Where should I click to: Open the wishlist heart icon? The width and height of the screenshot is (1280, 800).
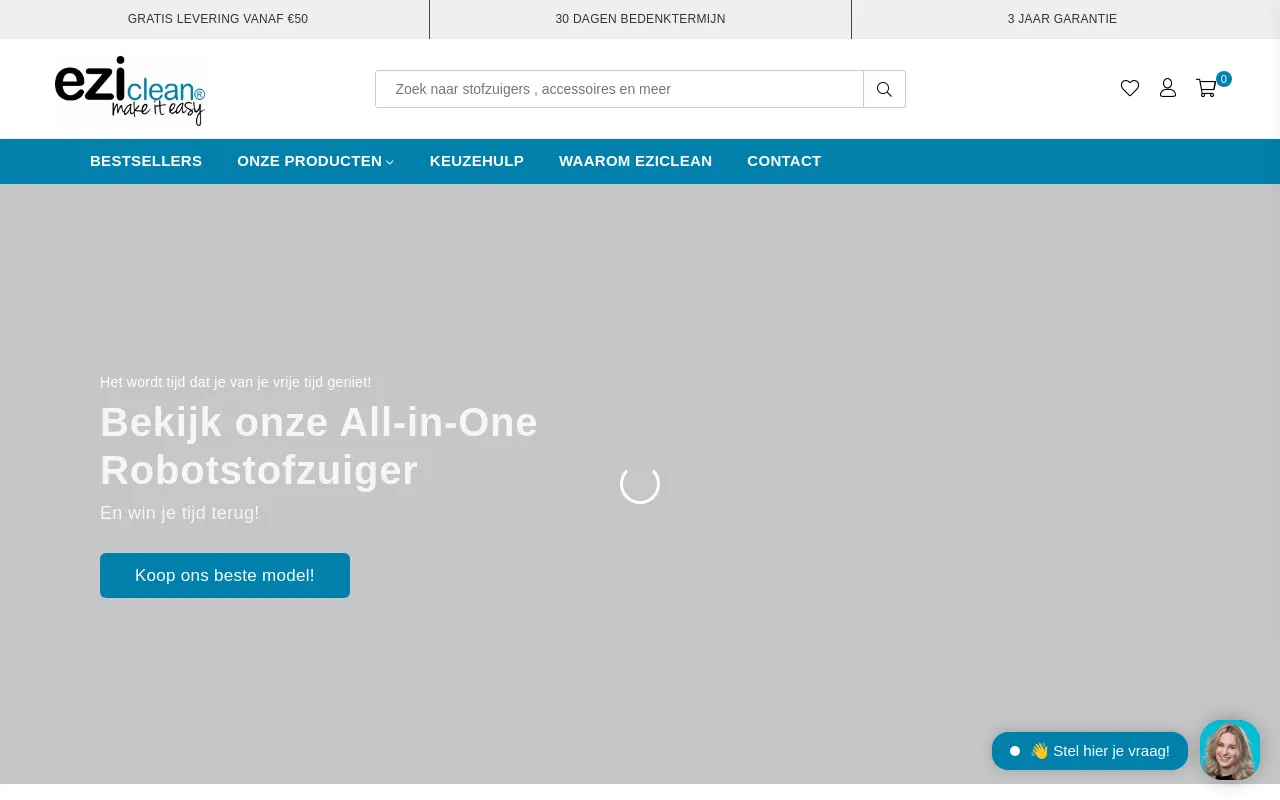(x=1130, y=88)
